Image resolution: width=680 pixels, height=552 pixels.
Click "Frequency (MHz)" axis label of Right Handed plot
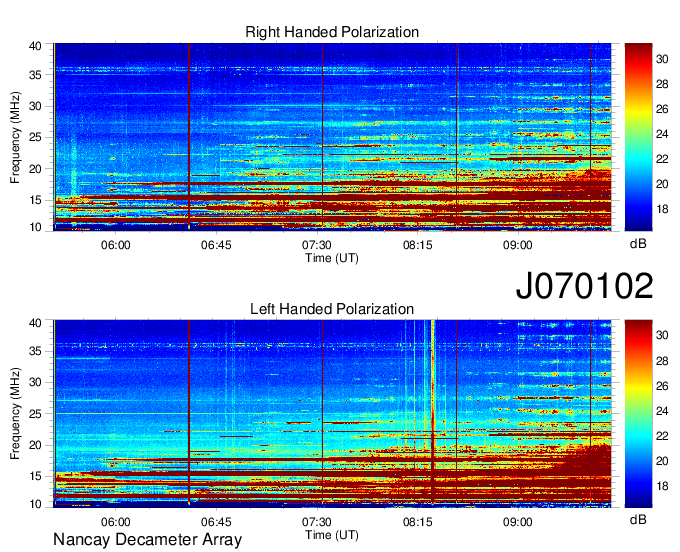(15, 137)
